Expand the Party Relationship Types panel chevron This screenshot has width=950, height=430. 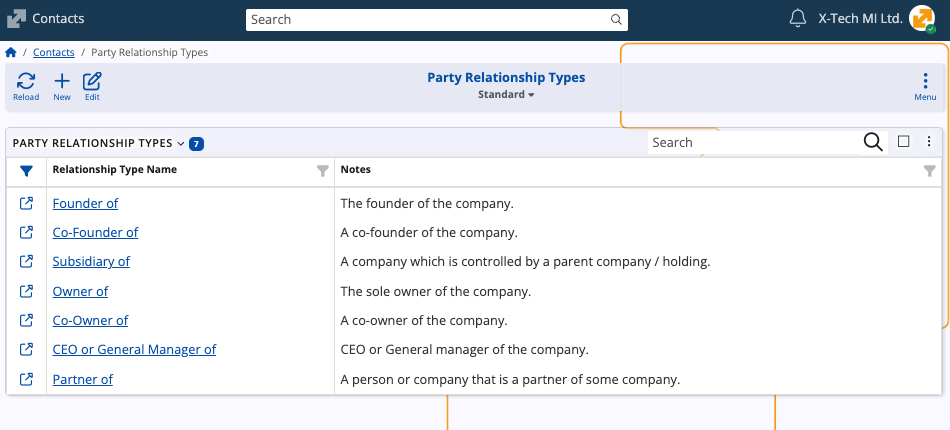pyautogui.click(x=181, y=143)
